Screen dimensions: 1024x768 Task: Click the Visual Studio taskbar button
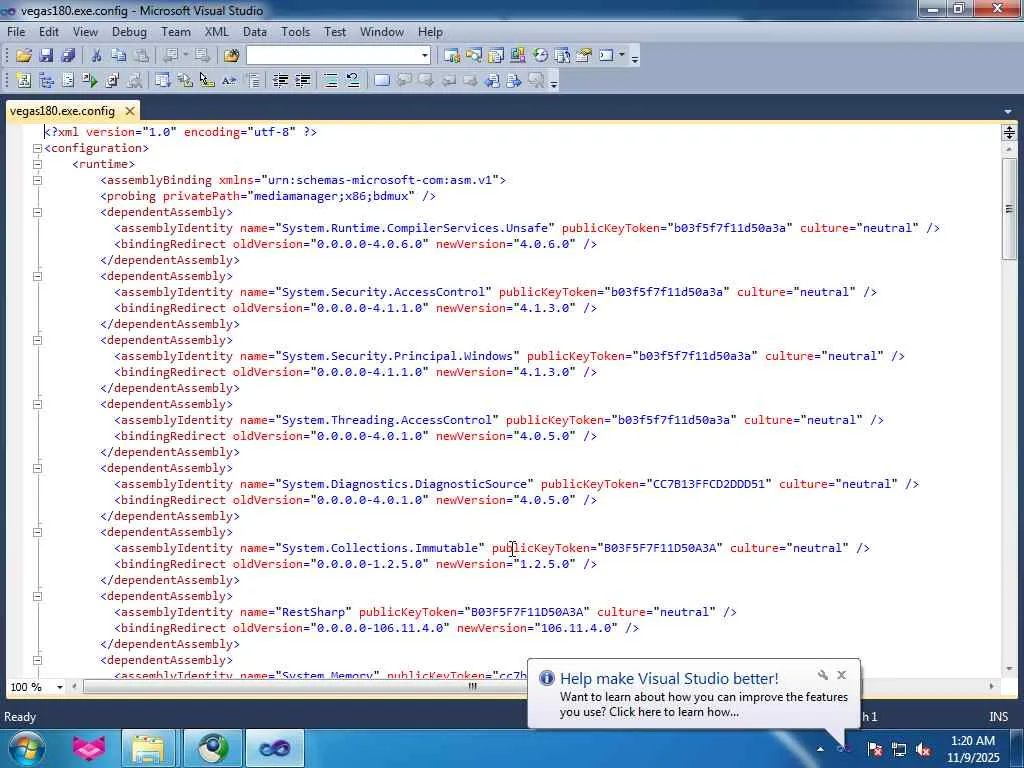(x=275, y=748)
